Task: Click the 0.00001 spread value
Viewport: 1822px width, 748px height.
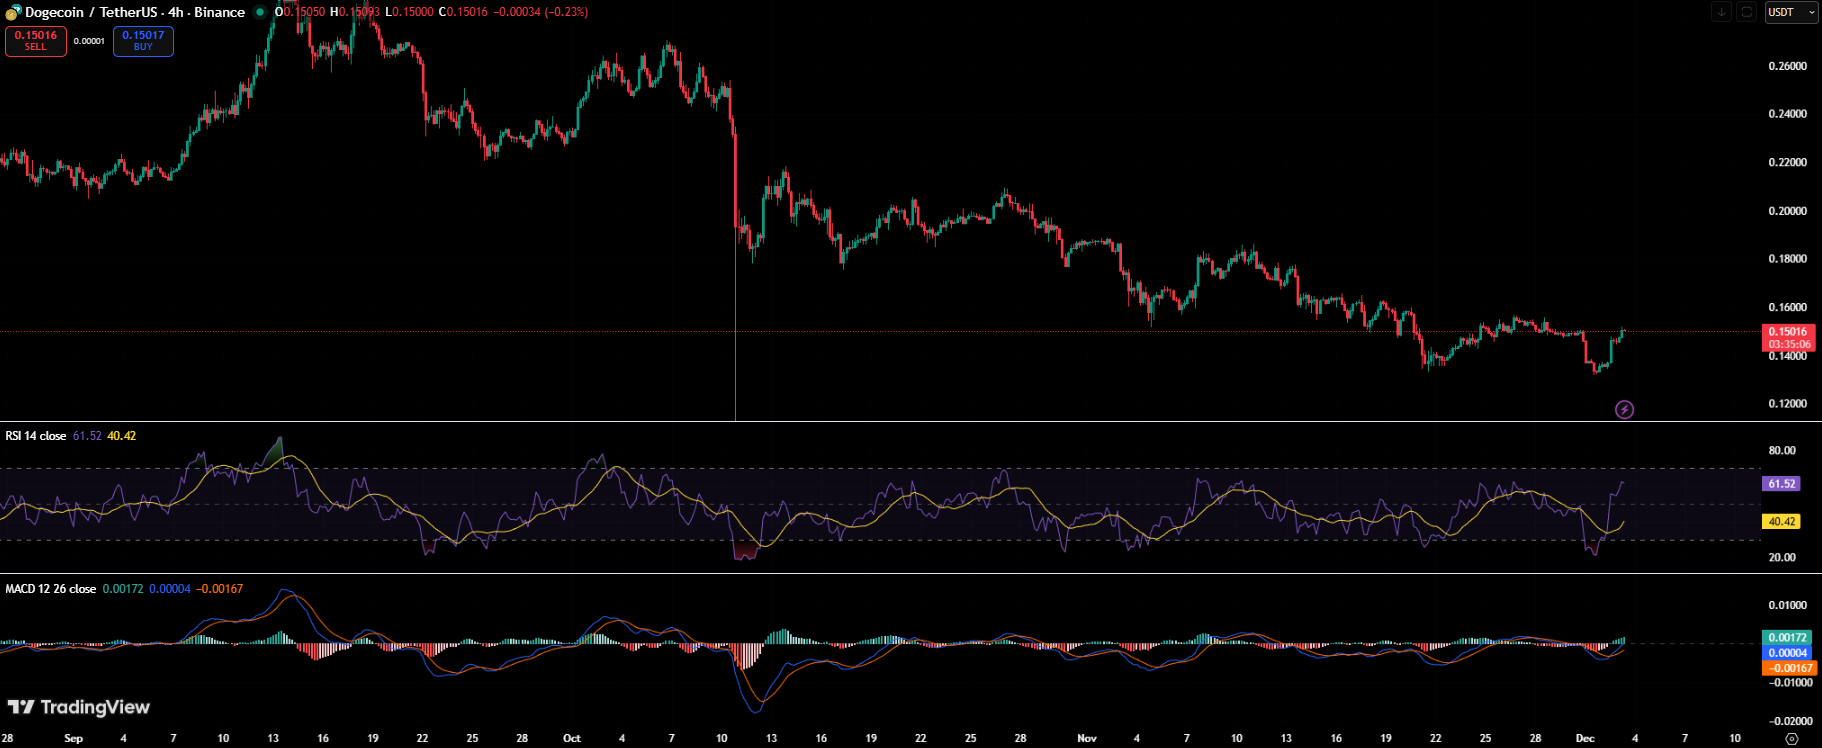Action: click(89, 41)
